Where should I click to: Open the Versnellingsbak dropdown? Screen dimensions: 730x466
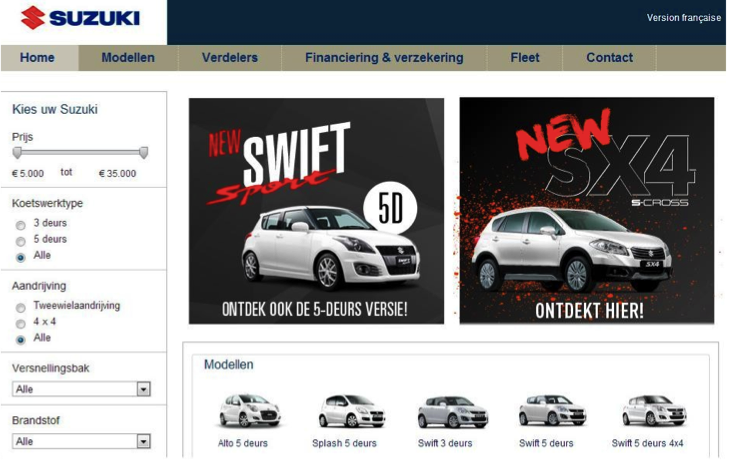coord(81,389)
